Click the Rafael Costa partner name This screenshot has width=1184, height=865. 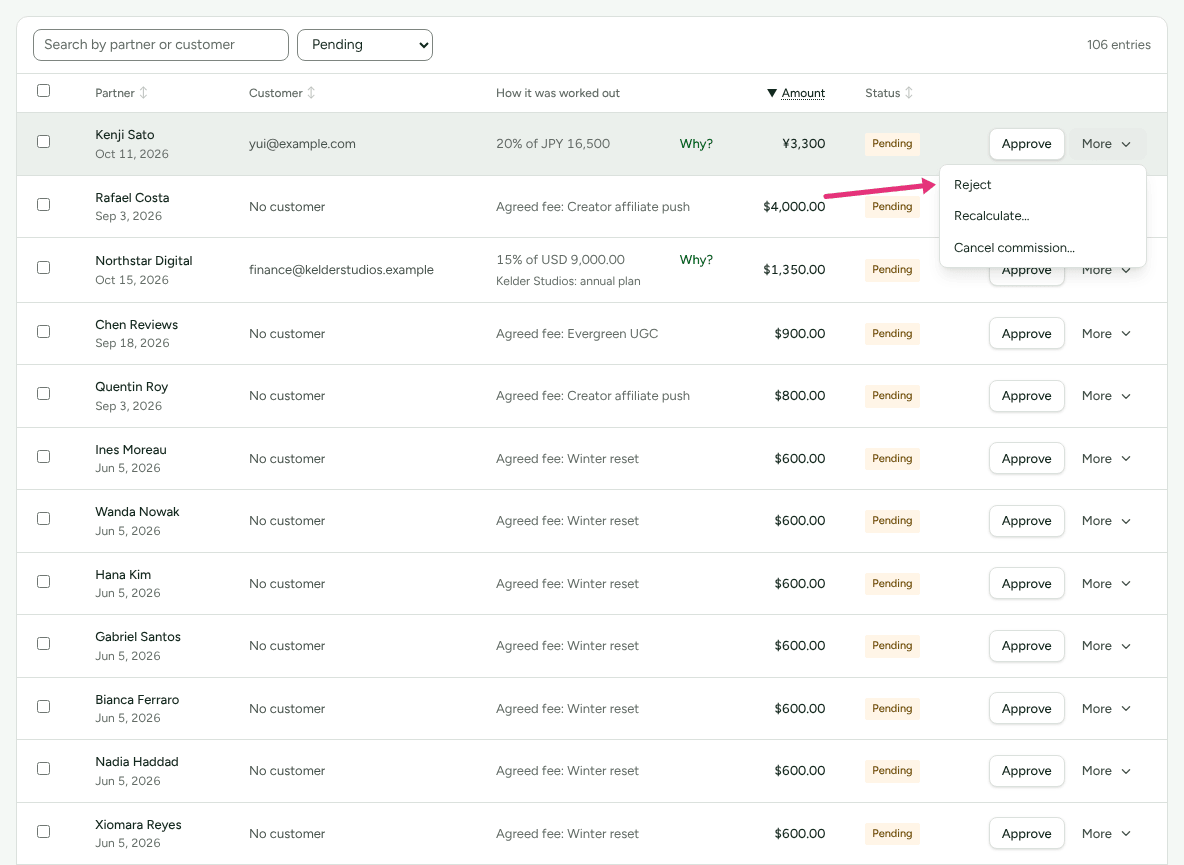point(132,198)
